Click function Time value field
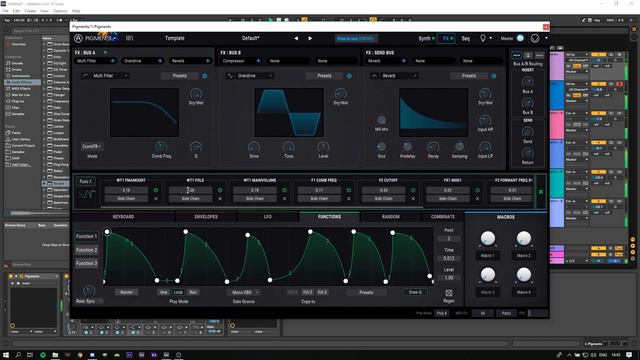 coord(449,258)
